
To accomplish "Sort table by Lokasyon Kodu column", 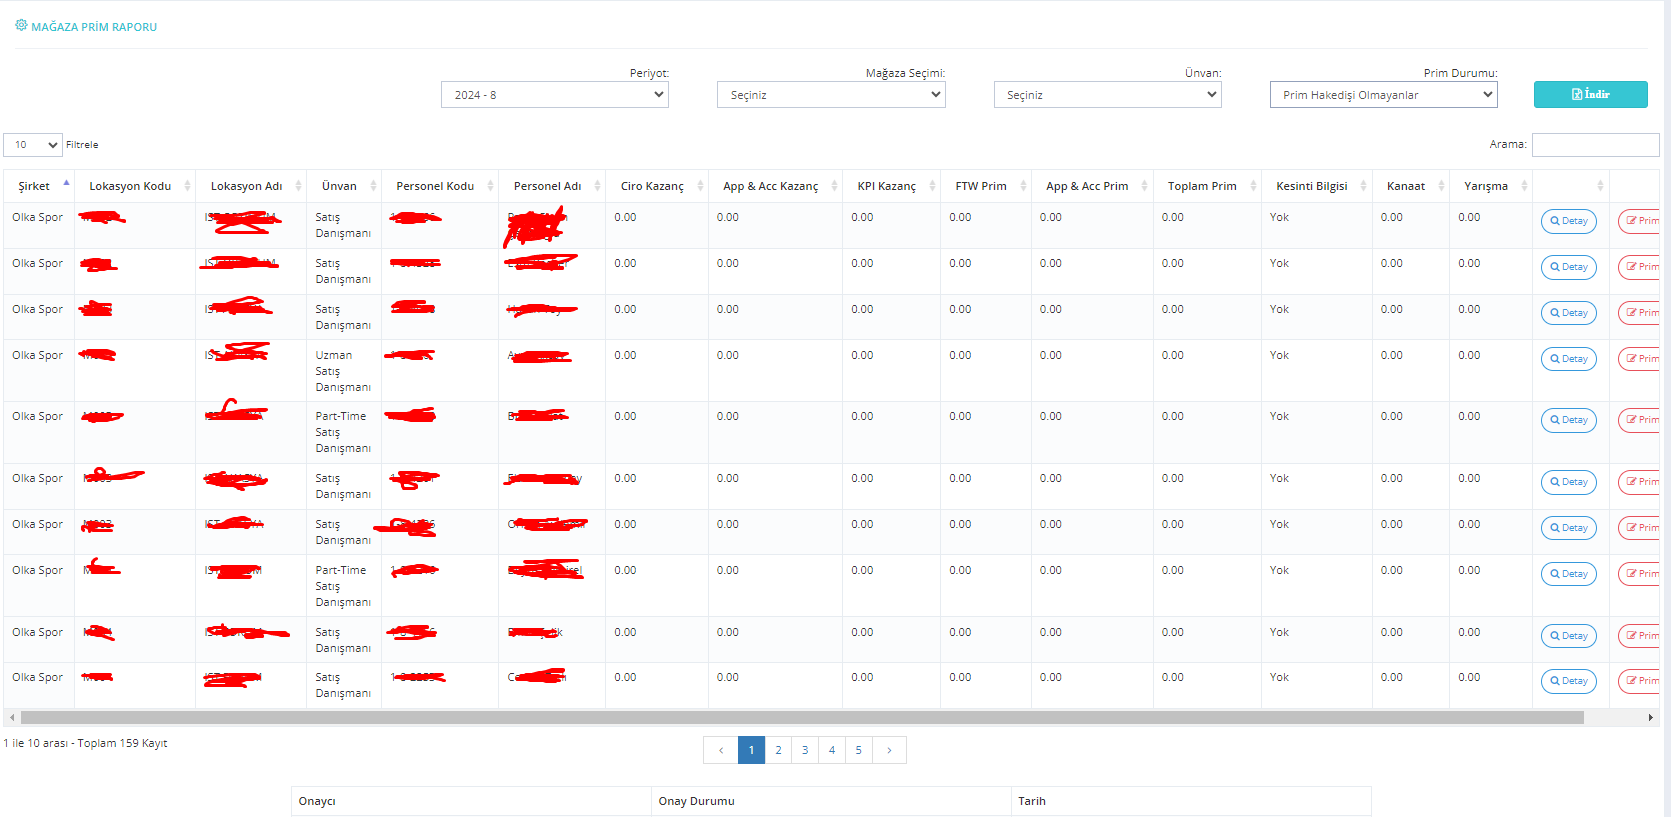I will pos(135,186).
